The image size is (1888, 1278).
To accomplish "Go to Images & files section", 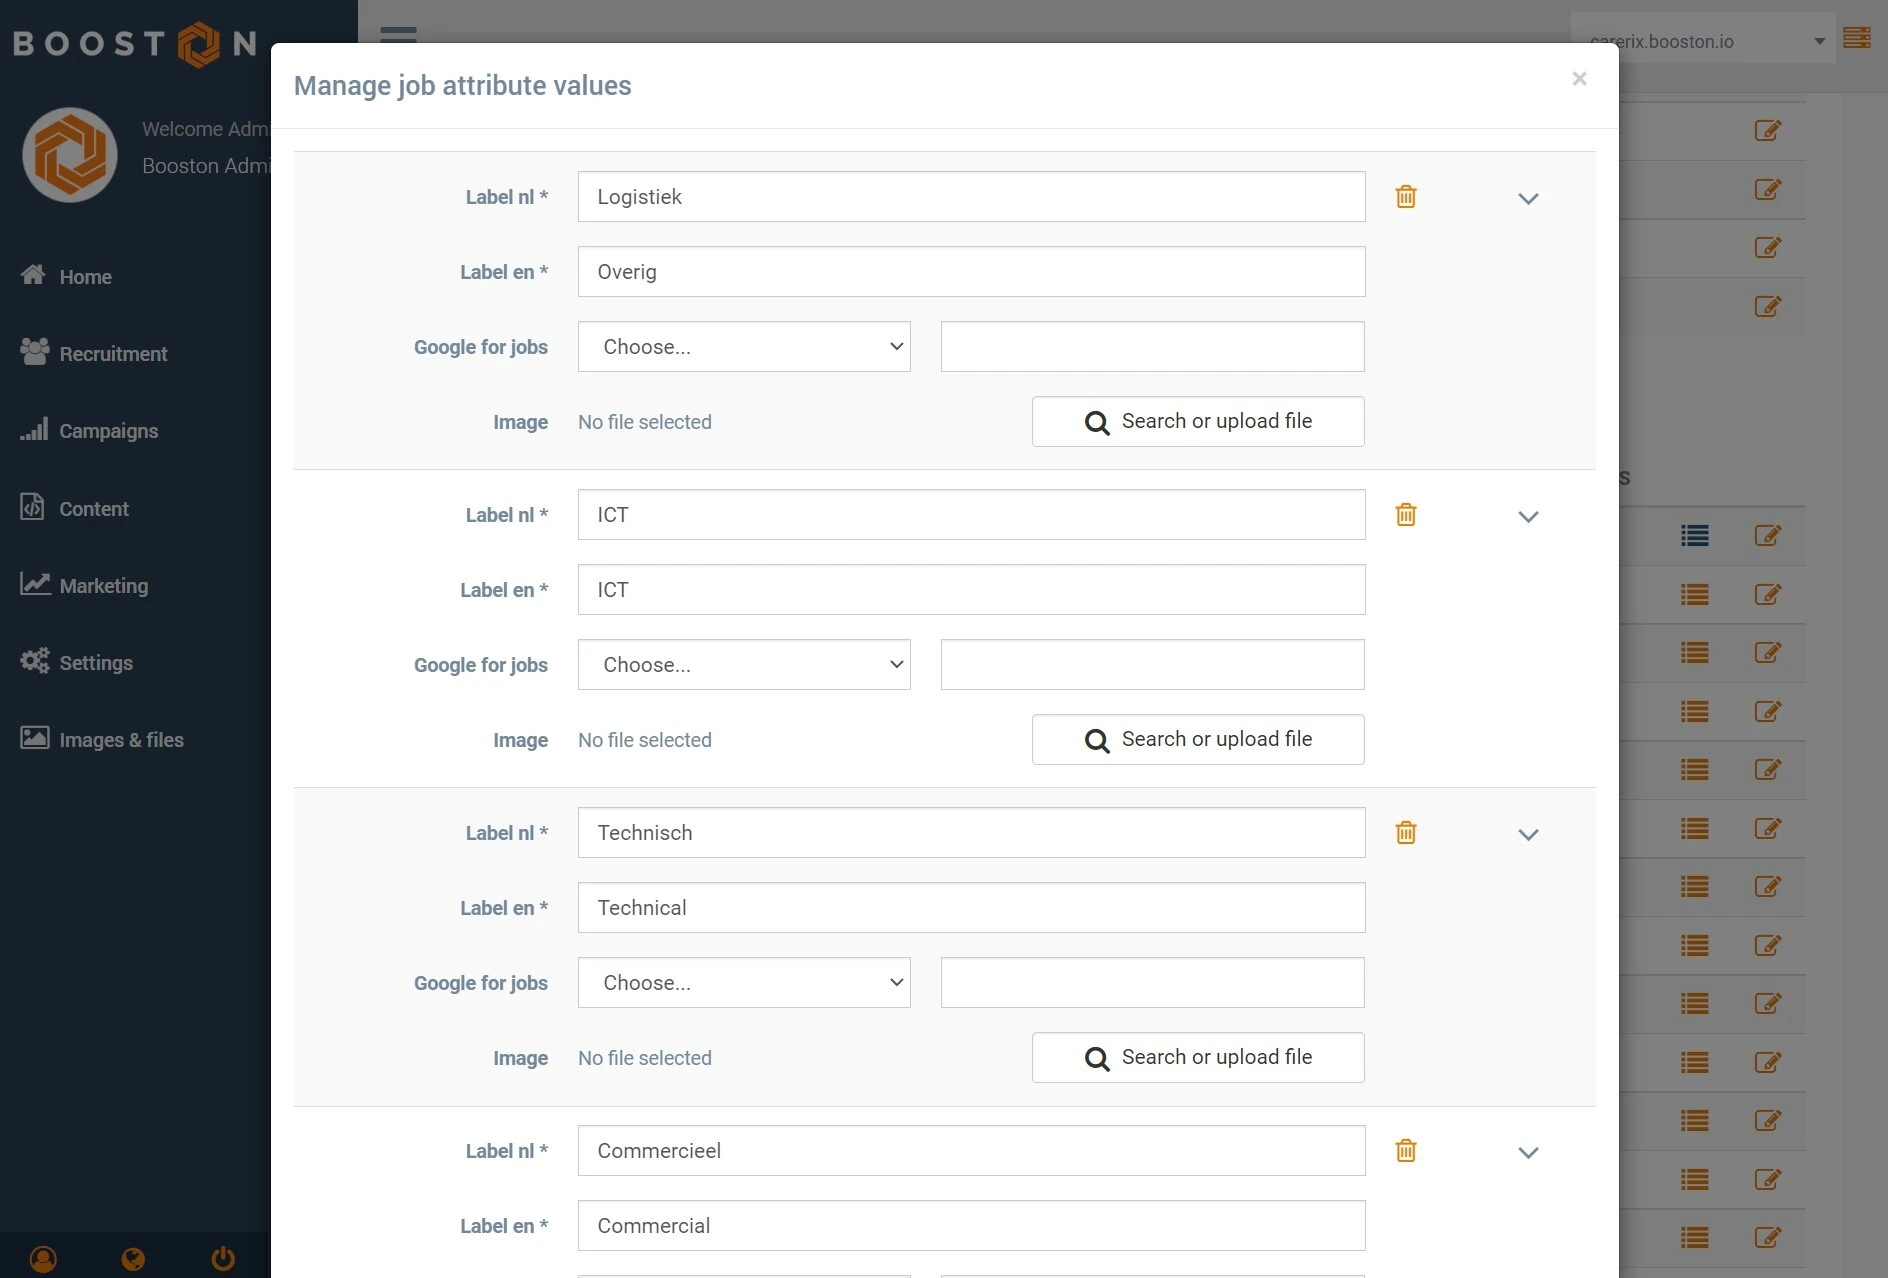I will click(120, 740).
